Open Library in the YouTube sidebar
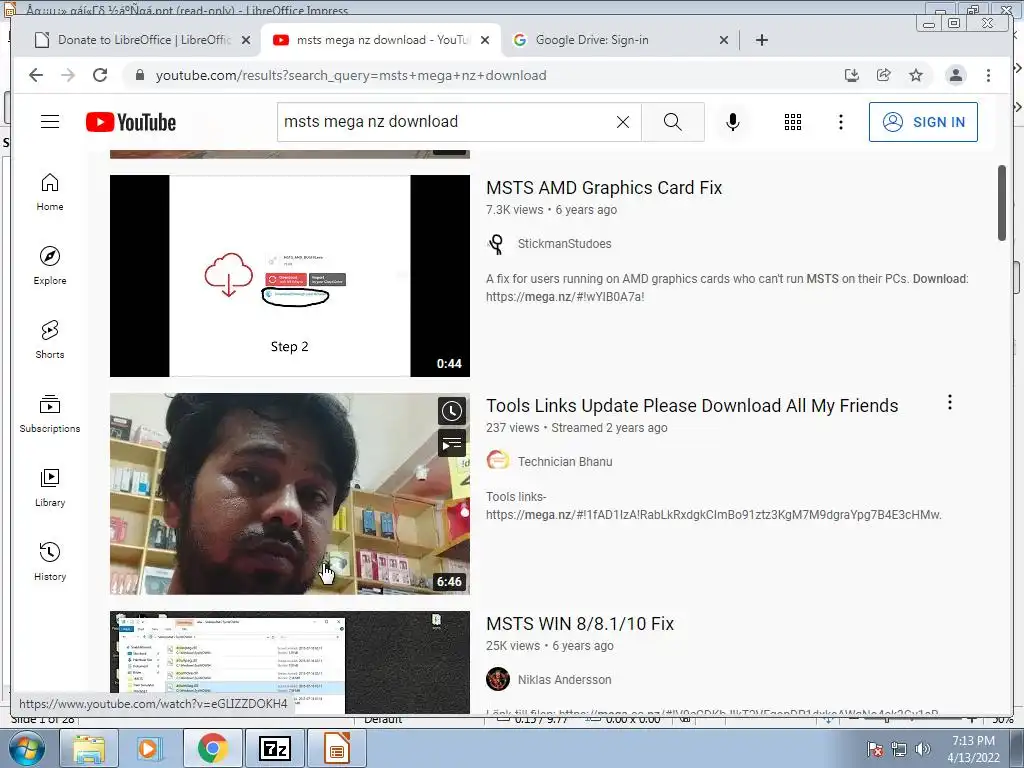This screenshot has height=768, width=1024. pyautogui.click(x=50, y=488)
